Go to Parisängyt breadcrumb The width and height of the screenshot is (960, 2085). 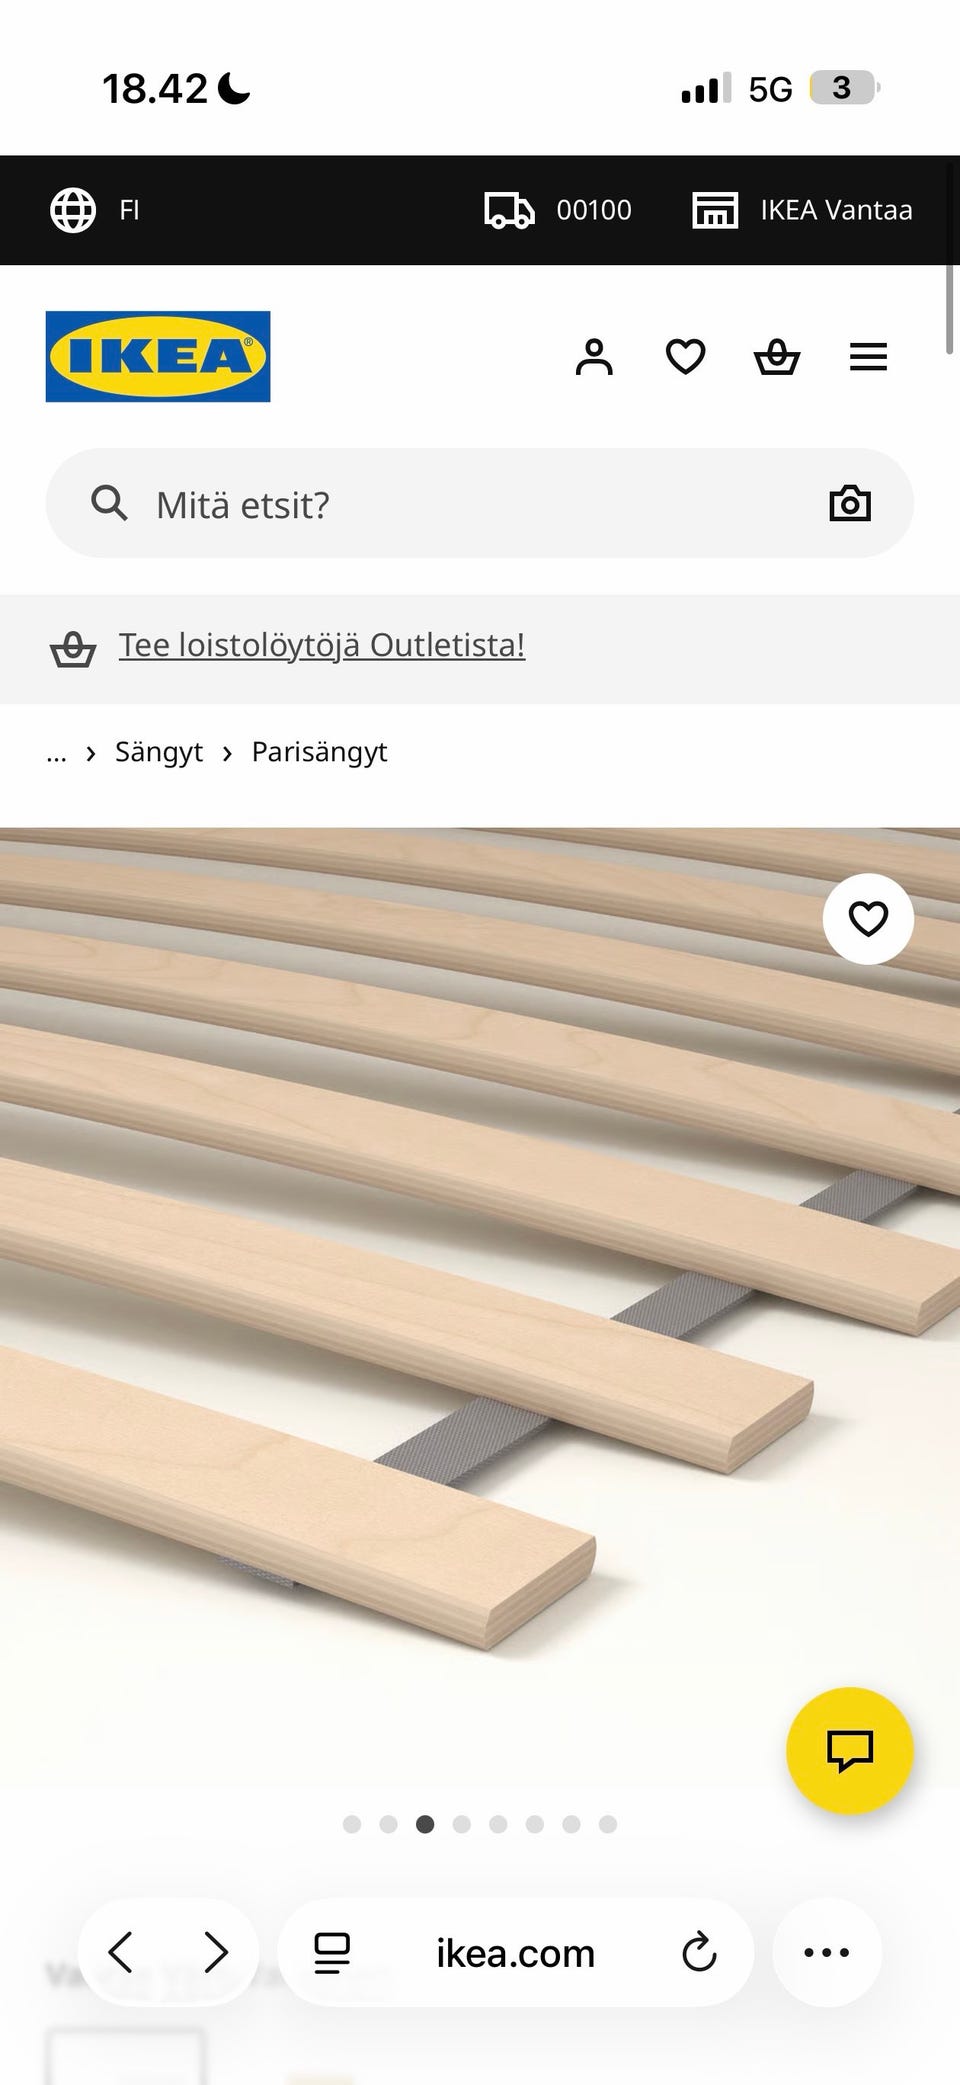tap(319, 752)
